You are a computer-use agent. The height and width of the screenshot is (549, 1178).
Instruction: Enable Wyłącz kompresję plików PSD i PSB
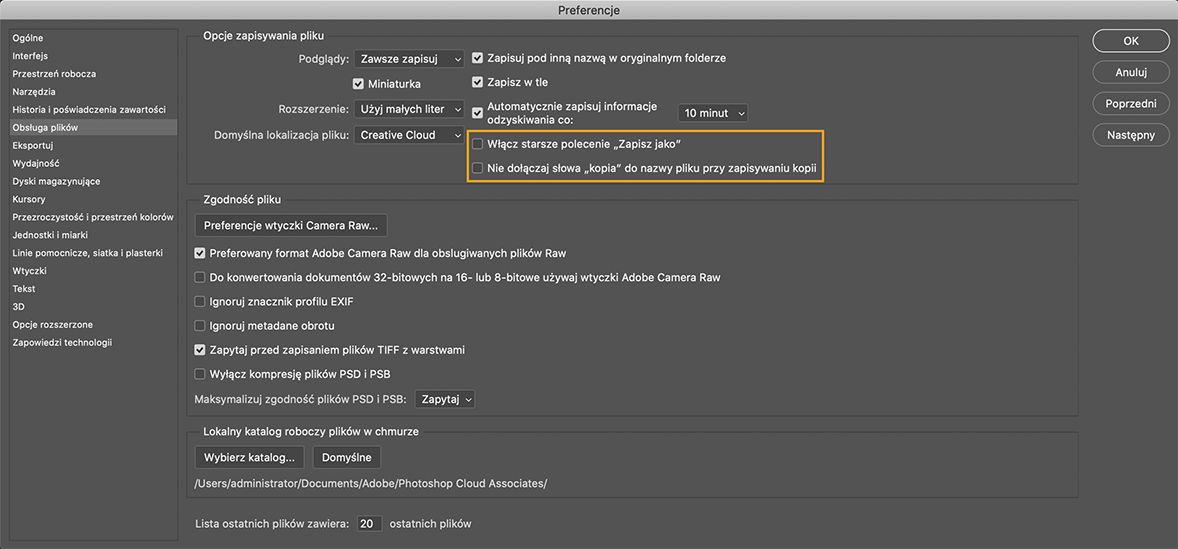(200, 374)
